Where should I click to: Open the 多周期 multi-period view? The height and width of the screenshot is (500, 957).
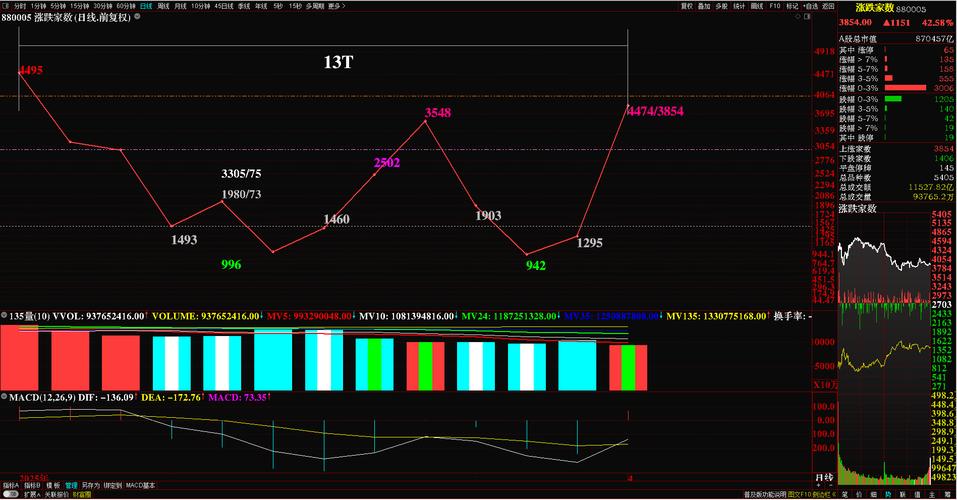315,5
